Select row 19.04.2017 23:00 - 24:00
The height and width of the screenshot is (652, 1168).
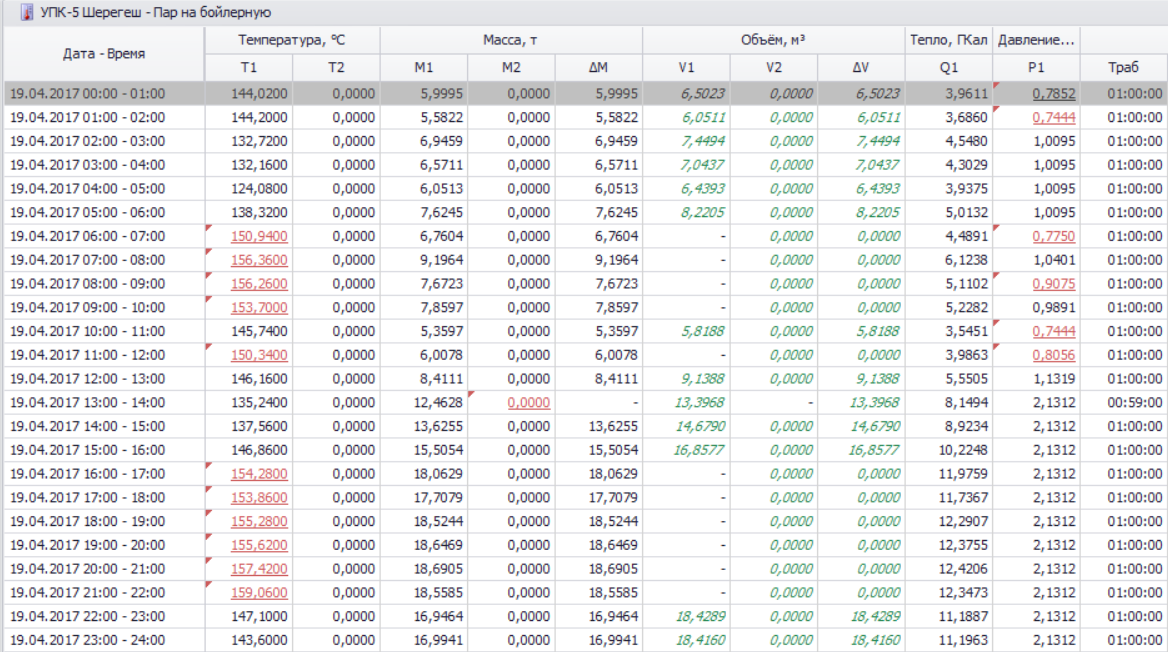point(585,640)
